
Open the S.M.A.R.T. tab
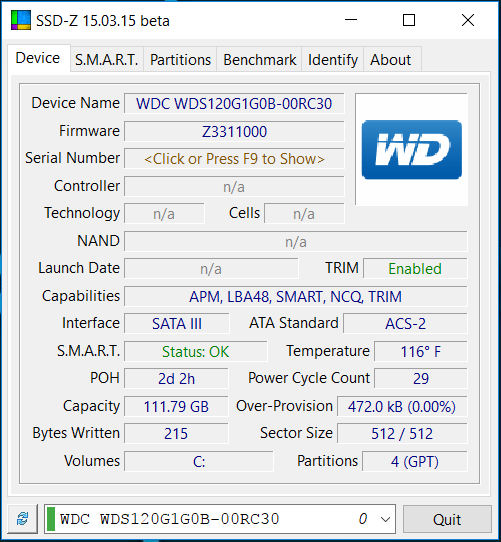tap(106, 60)
